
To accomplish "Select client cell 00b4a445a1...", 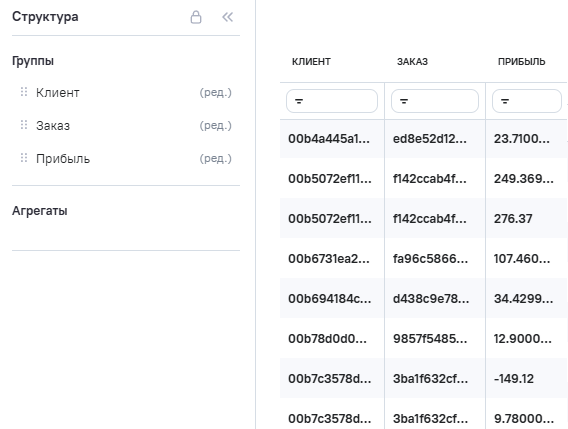I will click(329, 139).
